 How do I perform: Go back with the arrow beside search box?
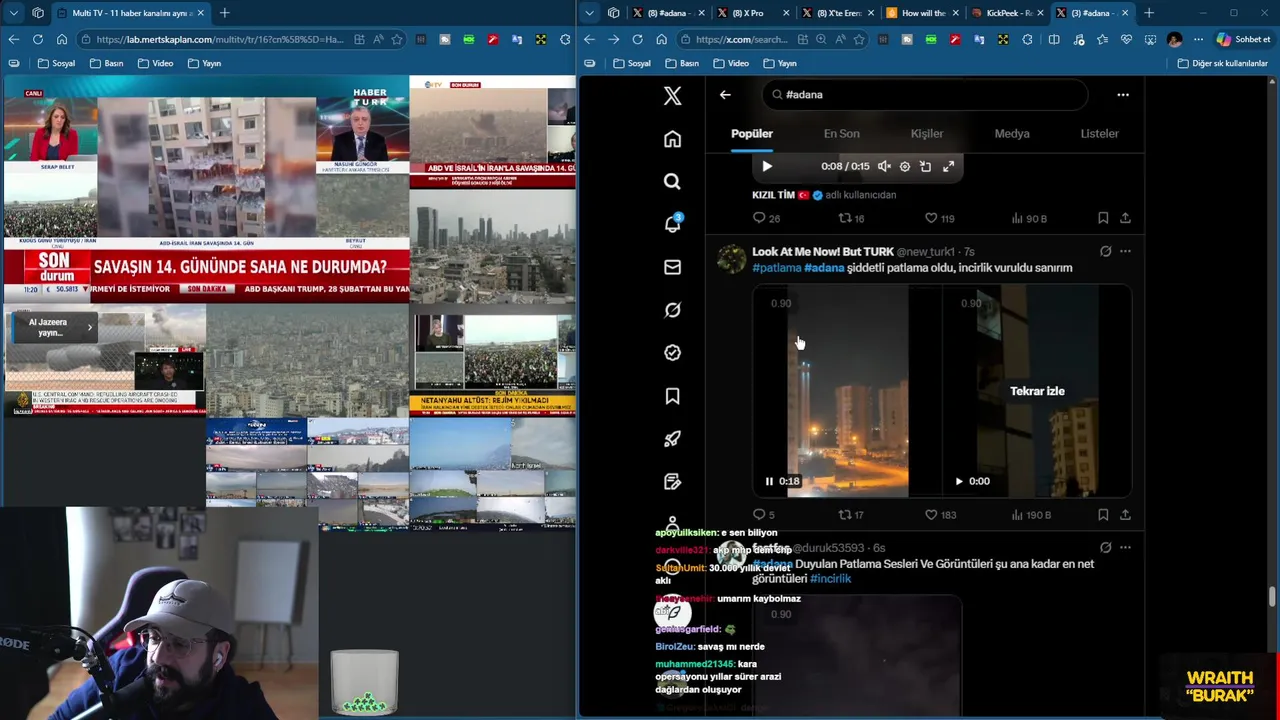point(725,95)
